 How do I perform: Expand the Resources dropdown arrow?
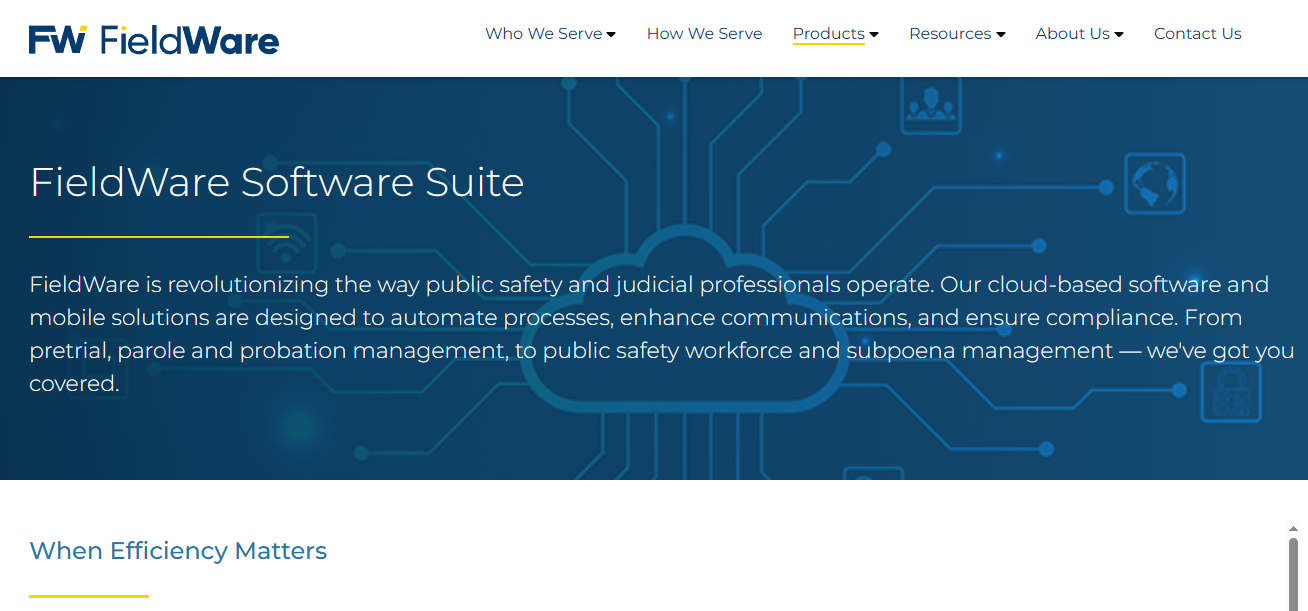pyautogui.click(x=1001, y=35)
